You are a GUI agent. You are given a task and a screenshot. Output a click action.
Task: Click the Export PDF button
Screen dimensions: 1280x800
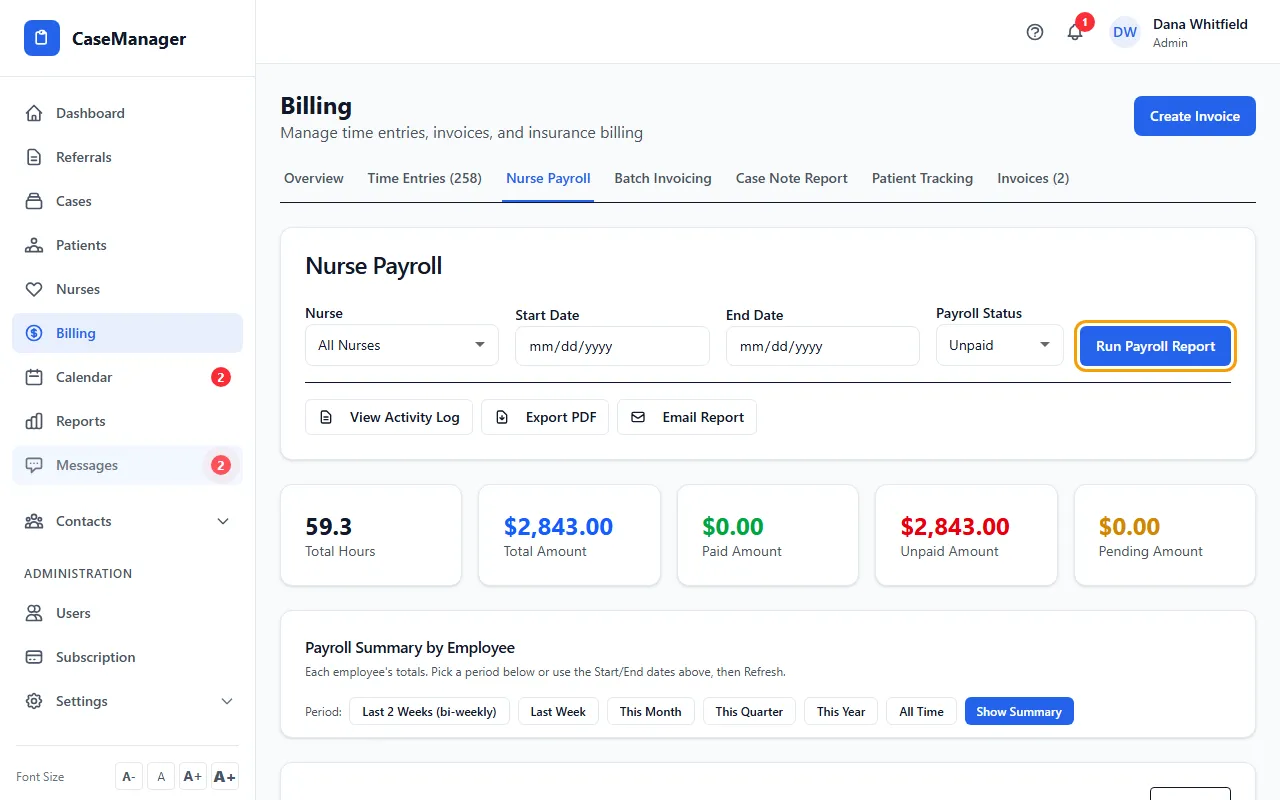(545, 417)
